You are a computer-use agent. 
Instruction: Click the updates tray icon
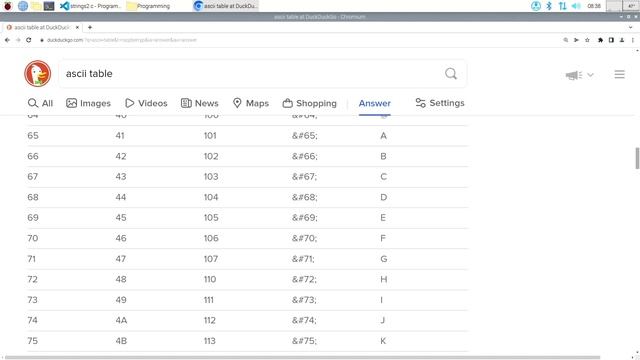[x=536, y=6]
